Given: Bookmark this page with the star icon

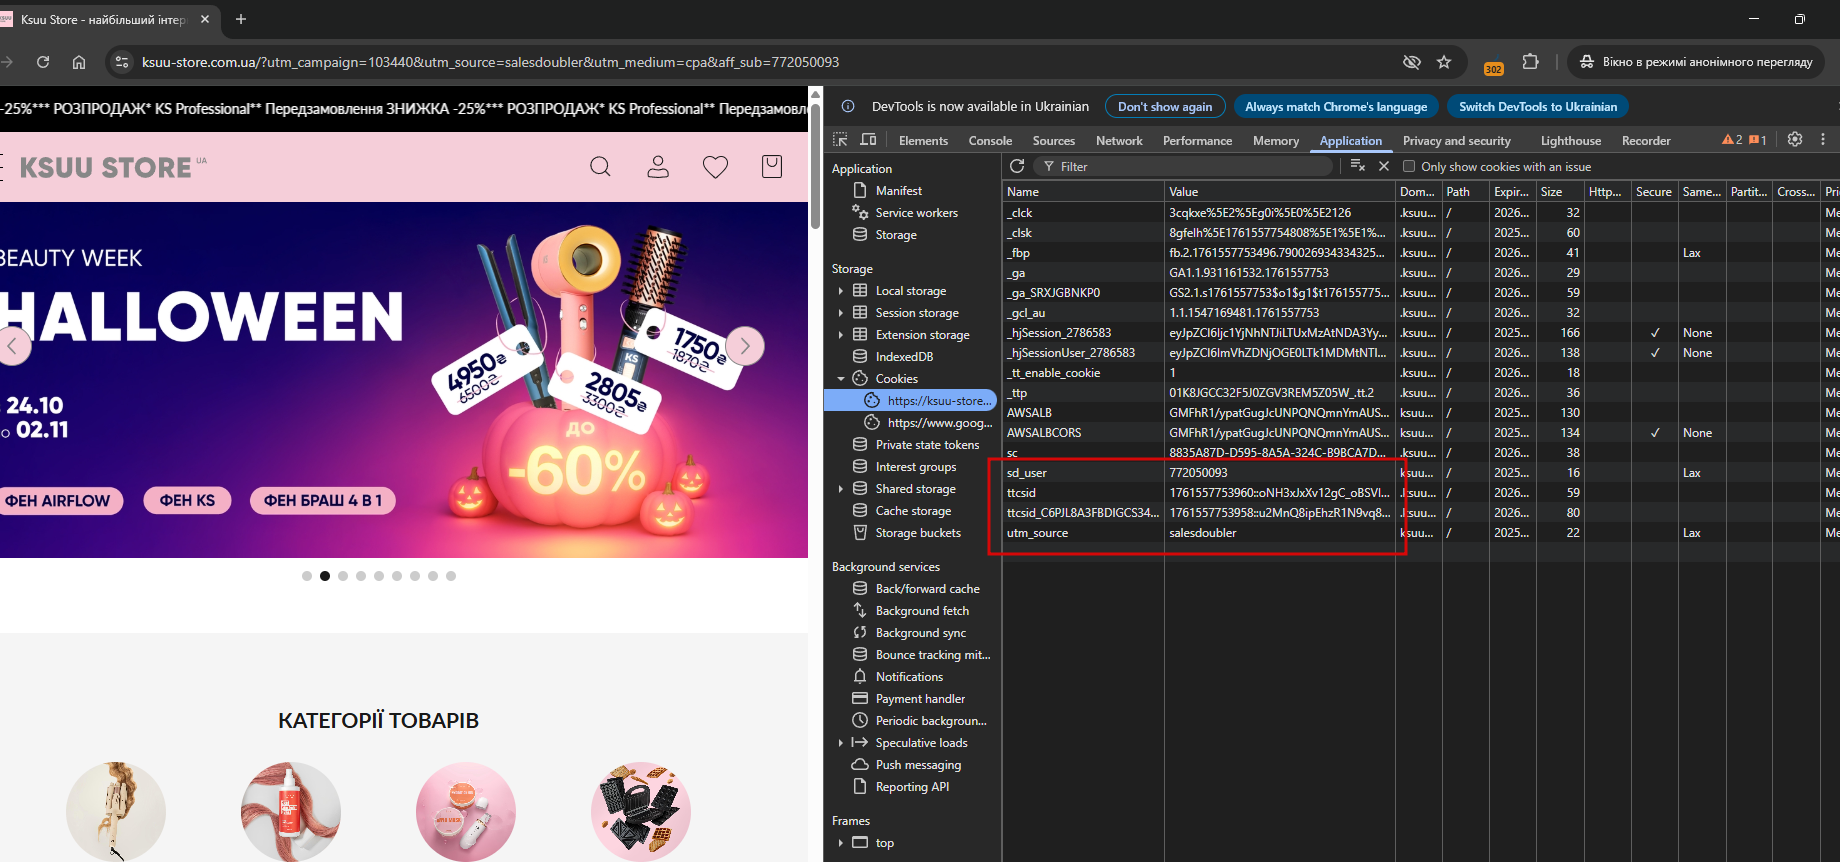Looking at the screenshot, I should [1444, 62].
